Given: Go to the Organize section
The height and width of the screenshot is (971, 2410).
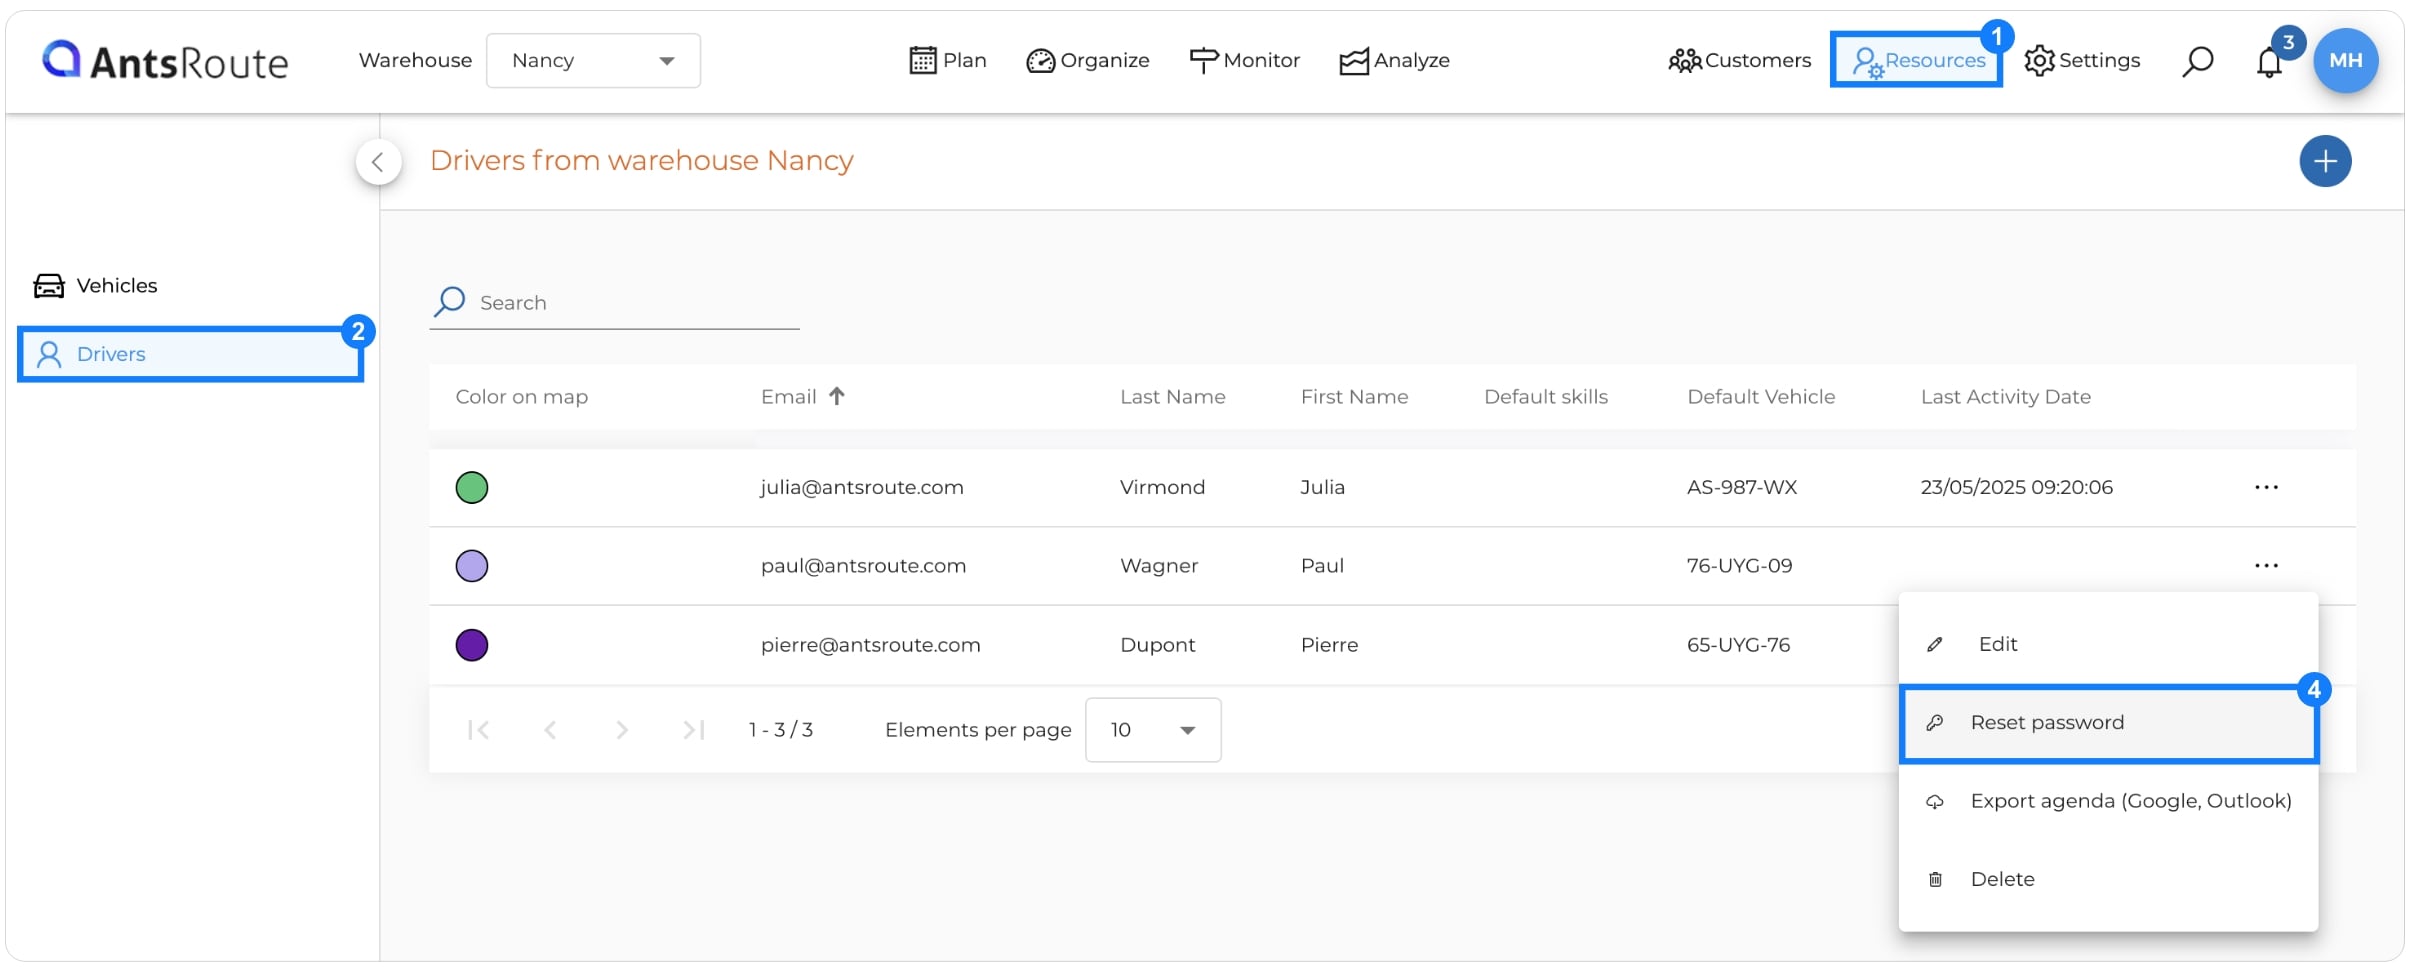Looking at the screenshot, I should [1088, 61].
